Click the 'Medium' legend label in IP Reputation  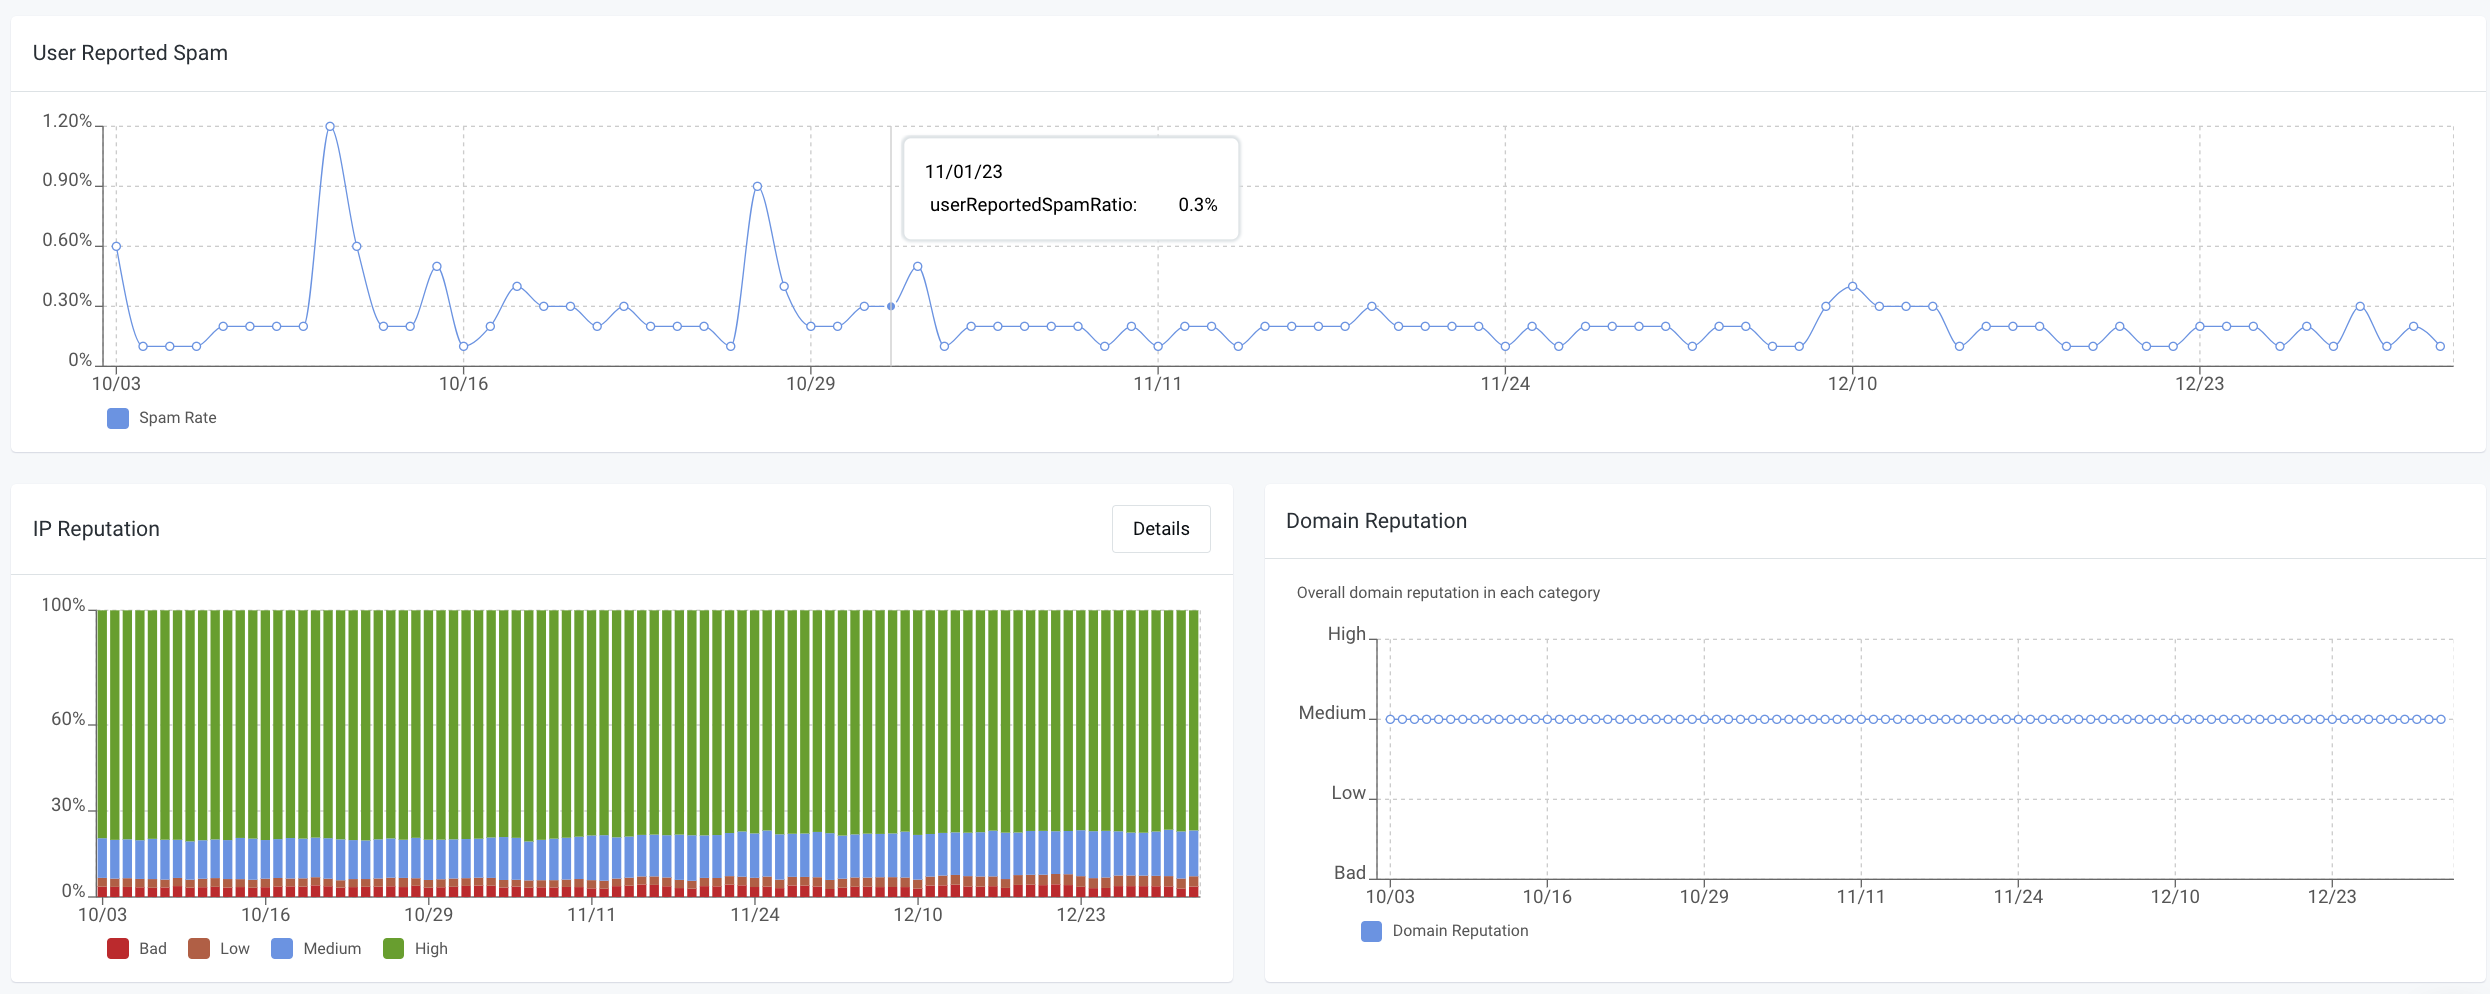332,948
